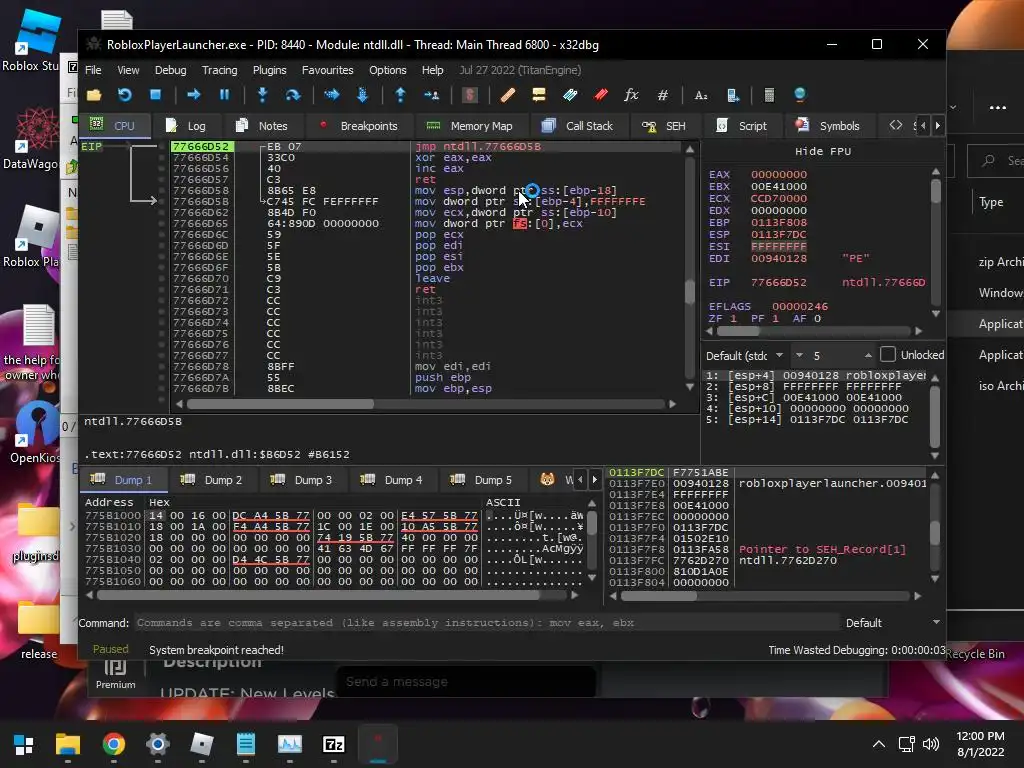Screen dimensions: 1024x768
Task: Open Variables via the hash icon
Action: point(662,95)
